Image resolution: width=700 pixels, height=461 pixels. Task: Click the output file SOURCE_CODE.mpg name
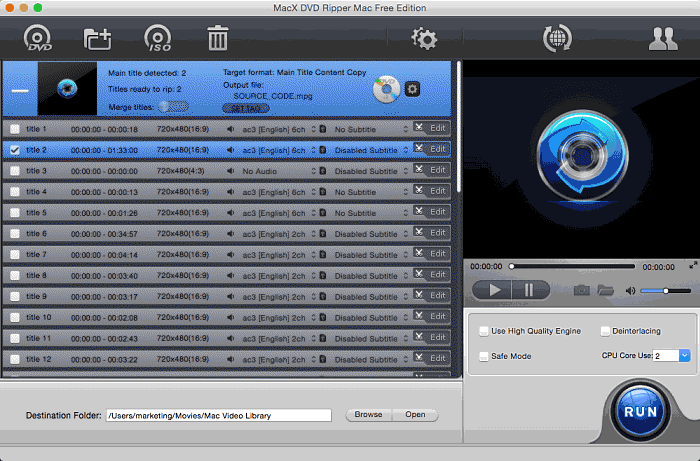(x=273, y=96)
